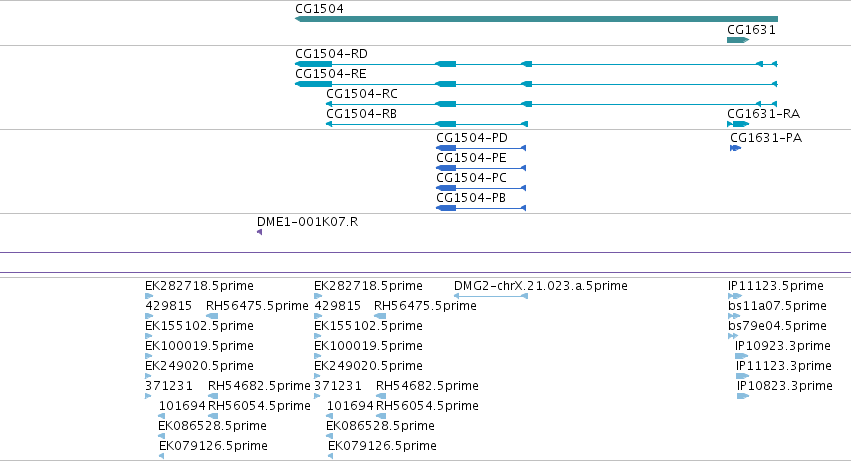The width and height of the screenshot is (851, 461).
Task: Click the right-hand EK282718.5prime label
Action: click(369, 286)
